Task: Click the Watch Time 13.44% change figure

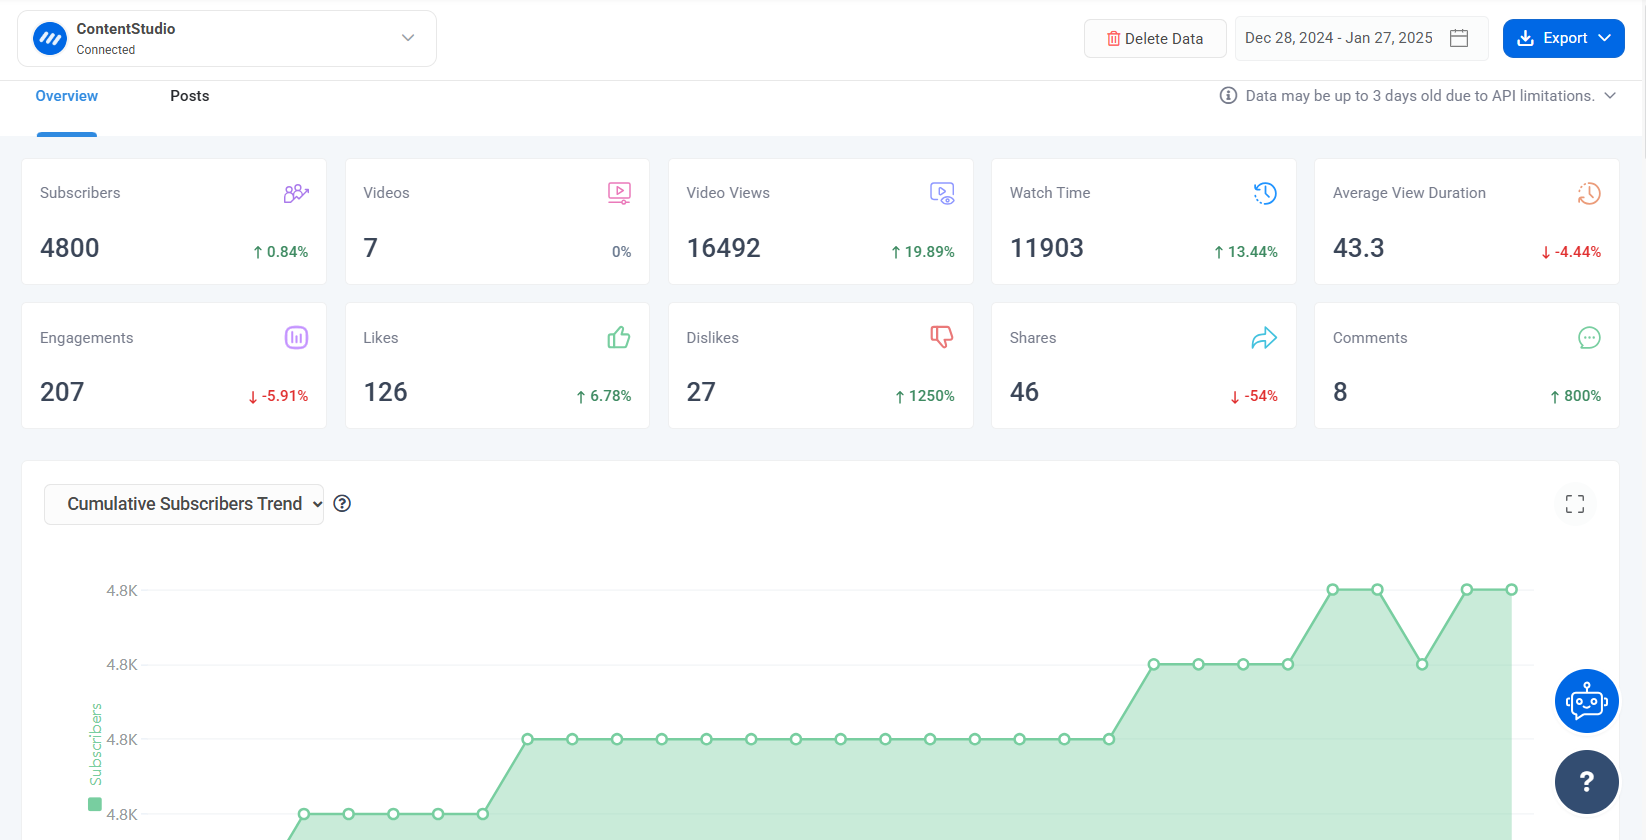Action: (x=1246, y=252)
